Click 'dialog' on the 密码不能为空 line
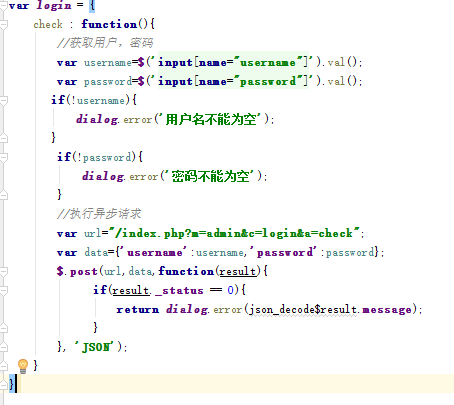454x405 pixels. click(103, 176)
